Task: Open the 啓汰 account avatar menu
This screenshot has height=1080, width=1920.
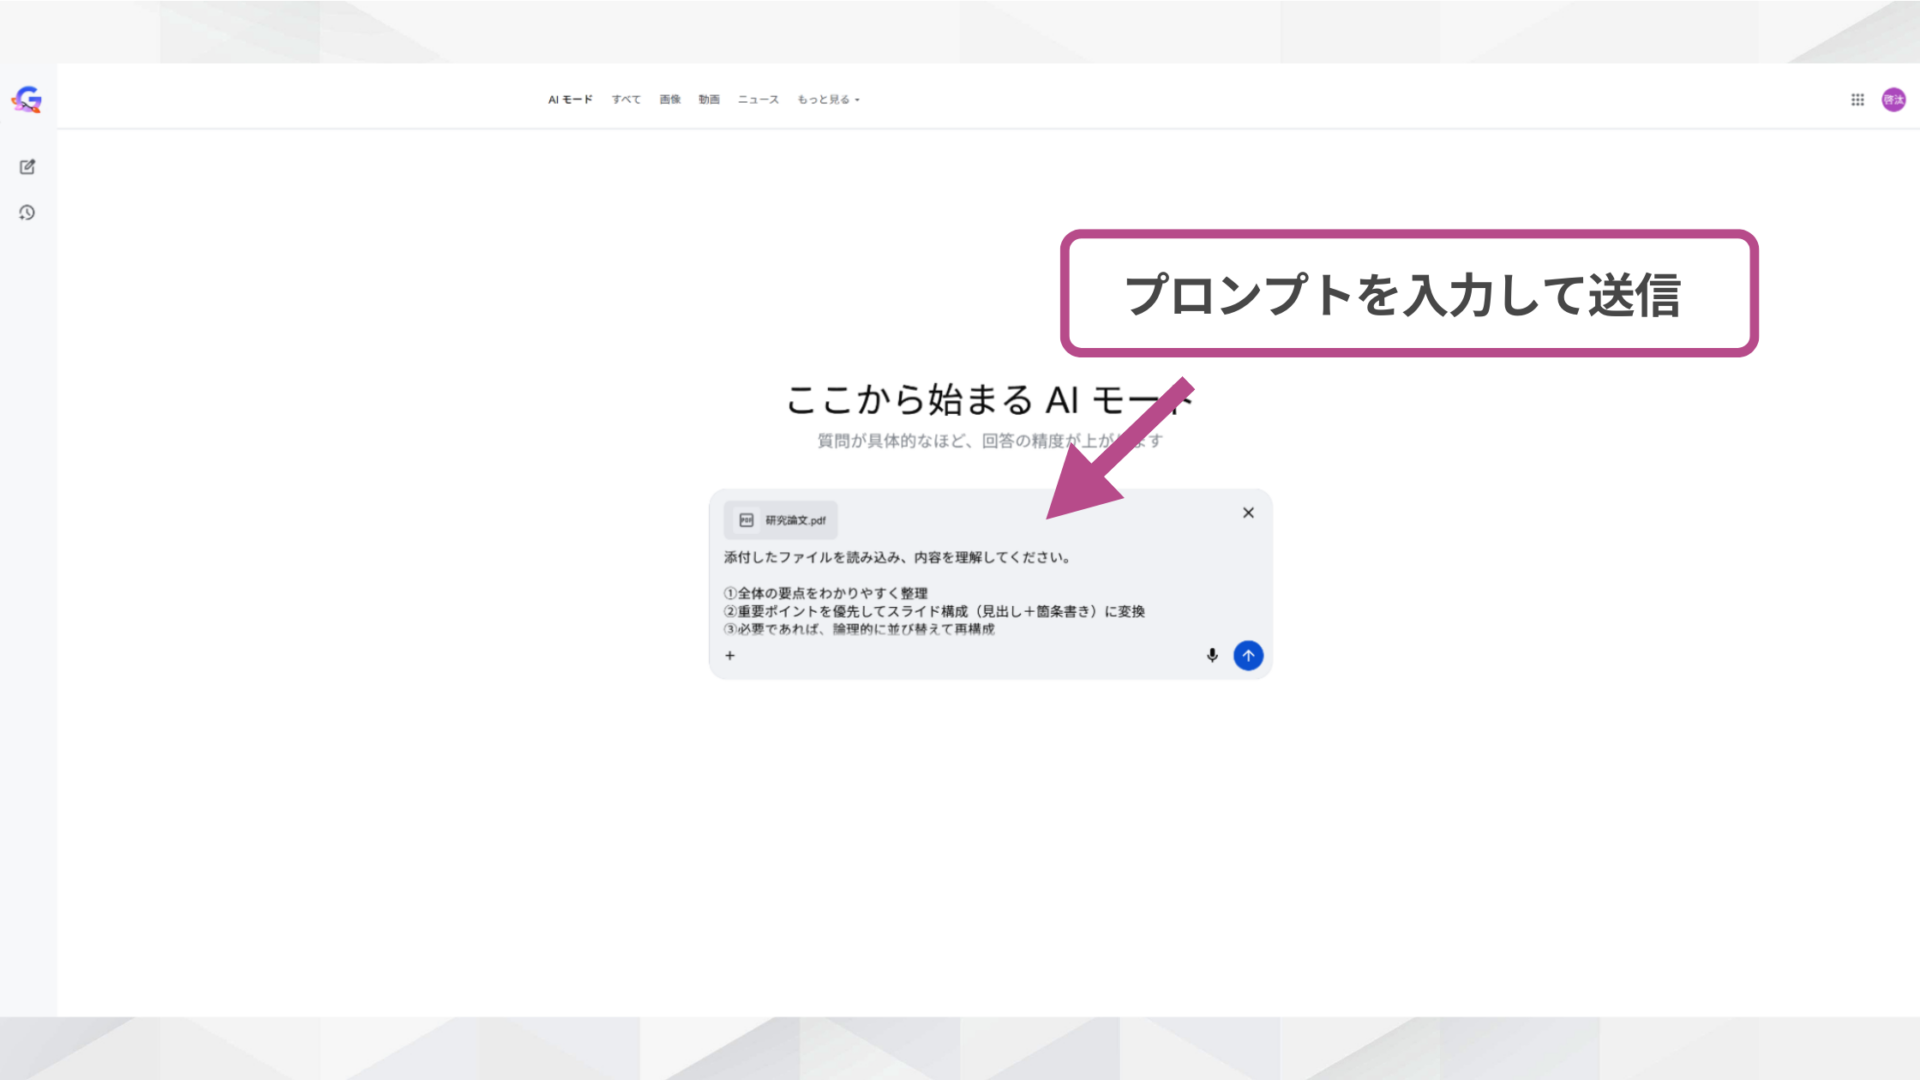Action: [x=1893, y=99]
